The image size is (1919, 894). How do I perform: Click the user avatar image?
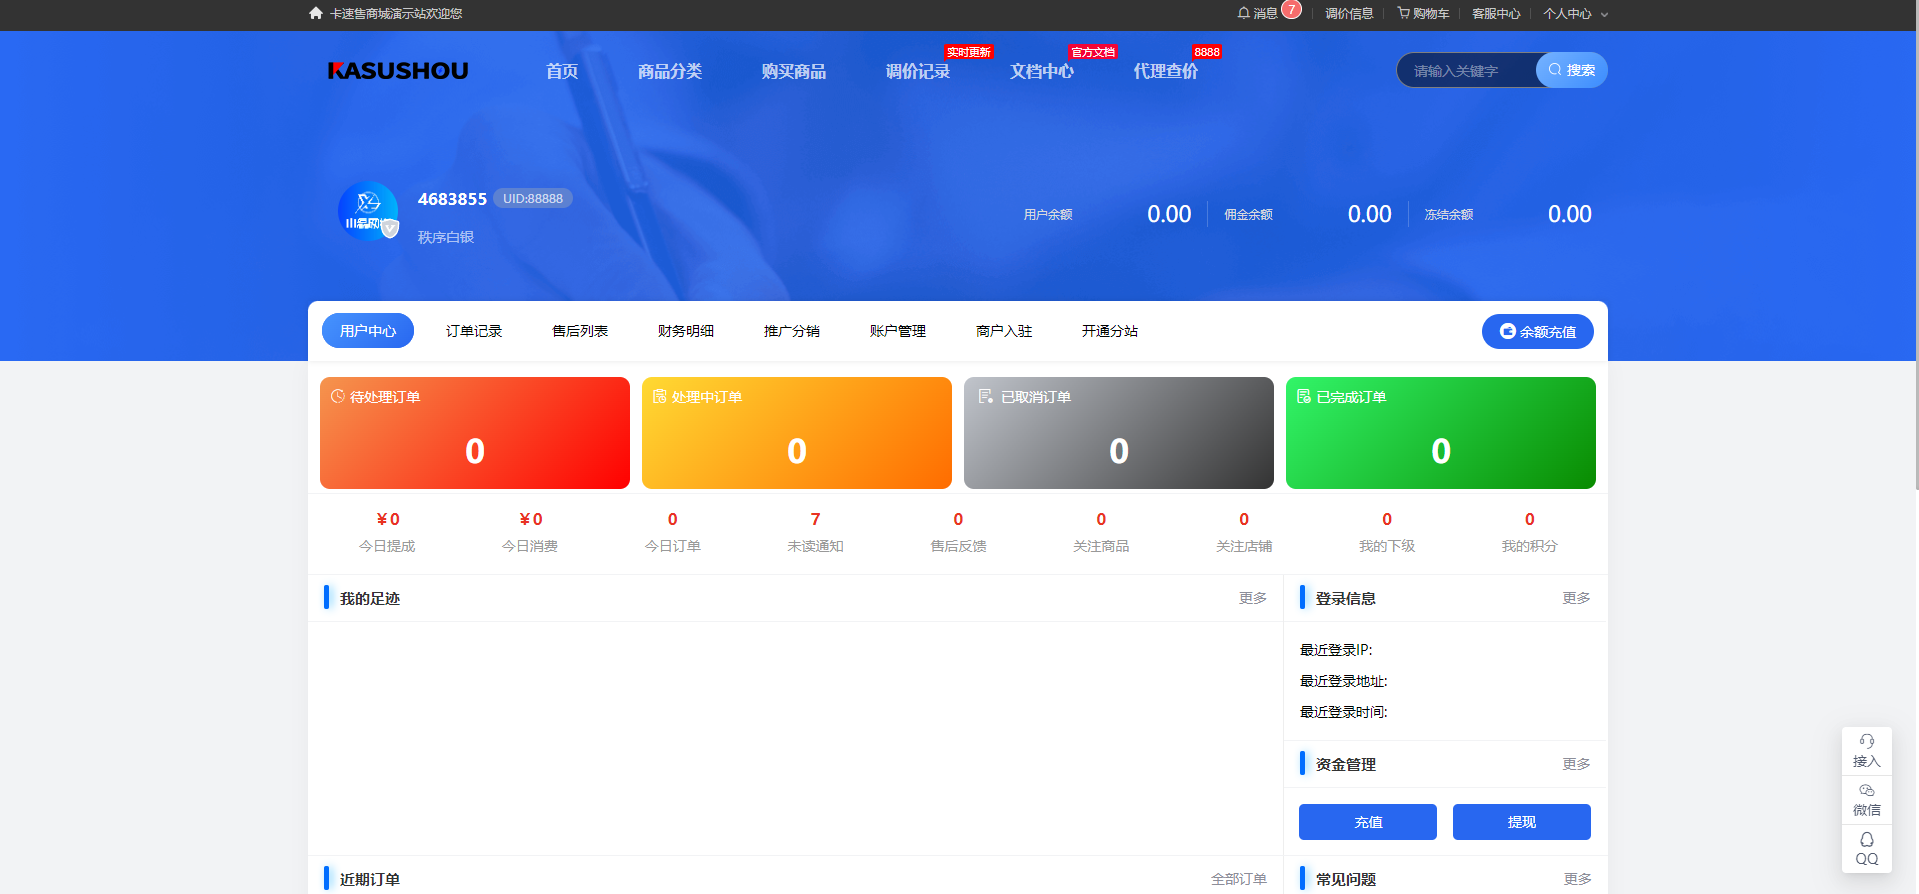368,212
